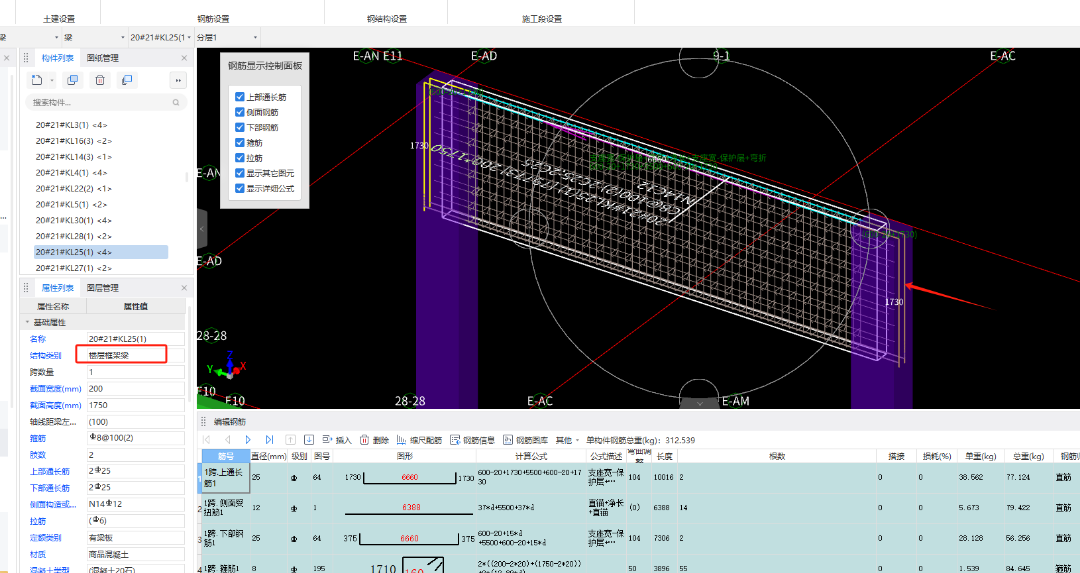Open the 施工段设置 ribbon group
Screen dimensions: 1080x573
point(542,19)
